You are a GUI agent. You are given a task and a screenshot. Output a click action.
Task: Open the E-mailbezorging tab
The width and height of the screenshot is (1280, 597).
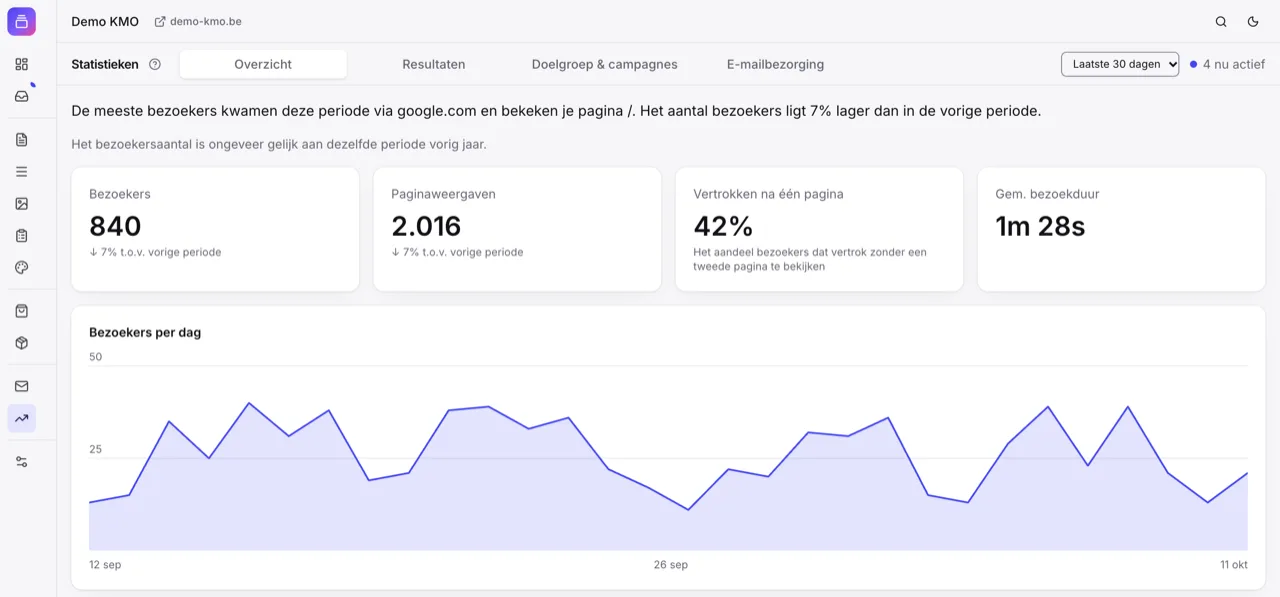click(x=775, y=64)
